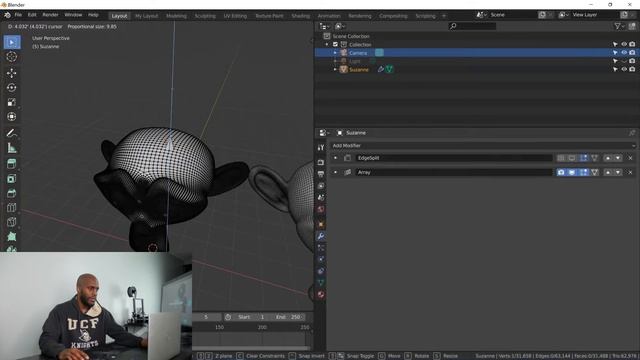Open the Help menu
Screen dimensions: 640x360
(93, 15)
